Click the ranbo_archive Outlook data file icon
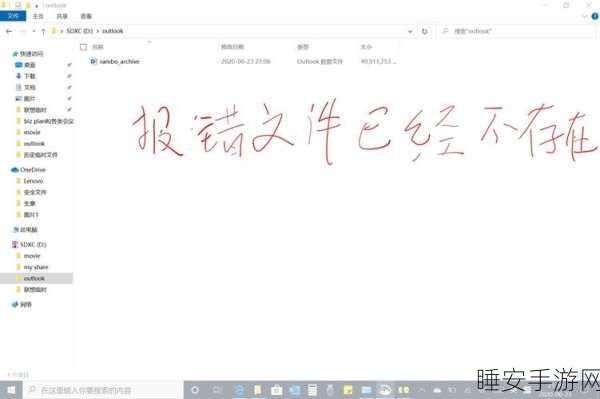The width and height of the screenshot is (600, 399). coord(93,61)
